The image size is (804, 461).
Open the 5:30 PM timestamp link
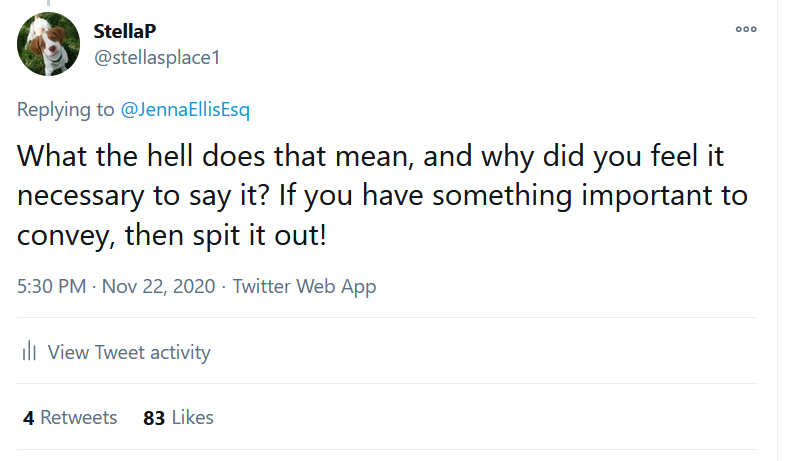click(52, 287)
